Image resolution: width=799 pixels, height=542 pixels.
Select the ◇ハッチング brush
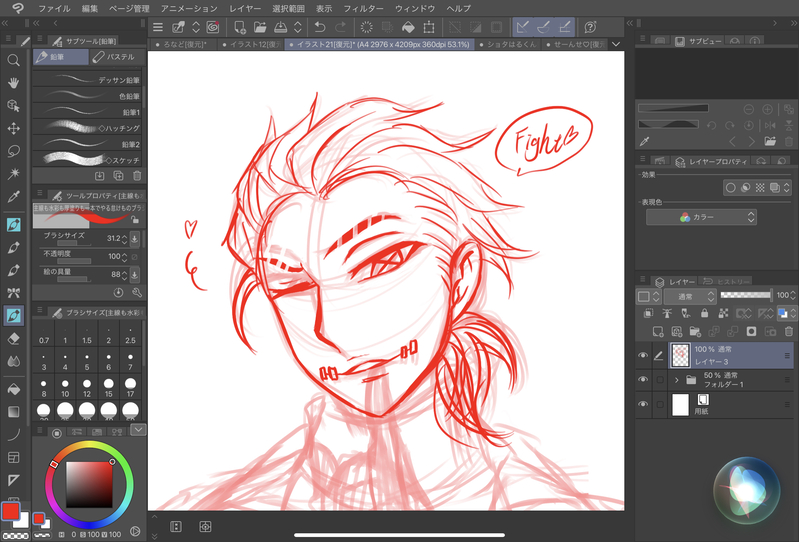pos(88,128)
